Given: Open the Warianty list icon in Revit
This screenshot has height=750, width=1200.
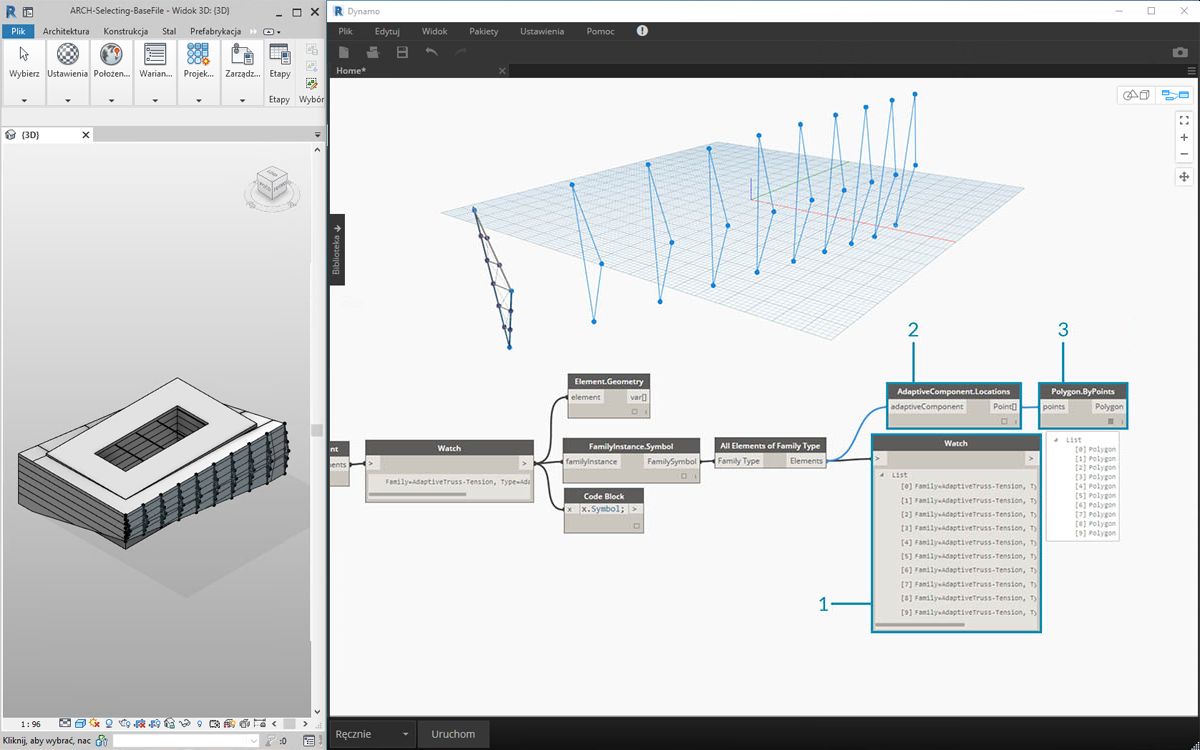Looking at the screenshot, I should 155,54.
